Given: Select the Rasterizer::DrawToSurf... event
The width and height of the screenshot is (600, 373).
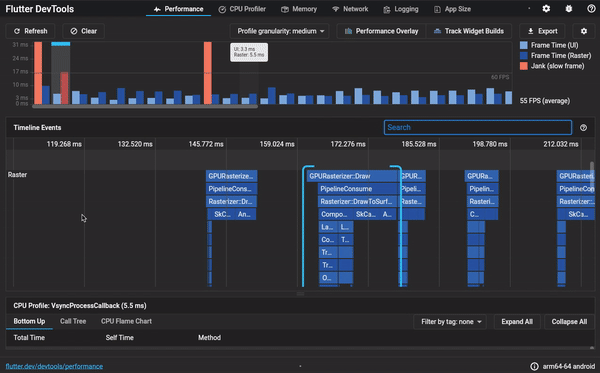Looking at the screenshot, I should point(357,201).
